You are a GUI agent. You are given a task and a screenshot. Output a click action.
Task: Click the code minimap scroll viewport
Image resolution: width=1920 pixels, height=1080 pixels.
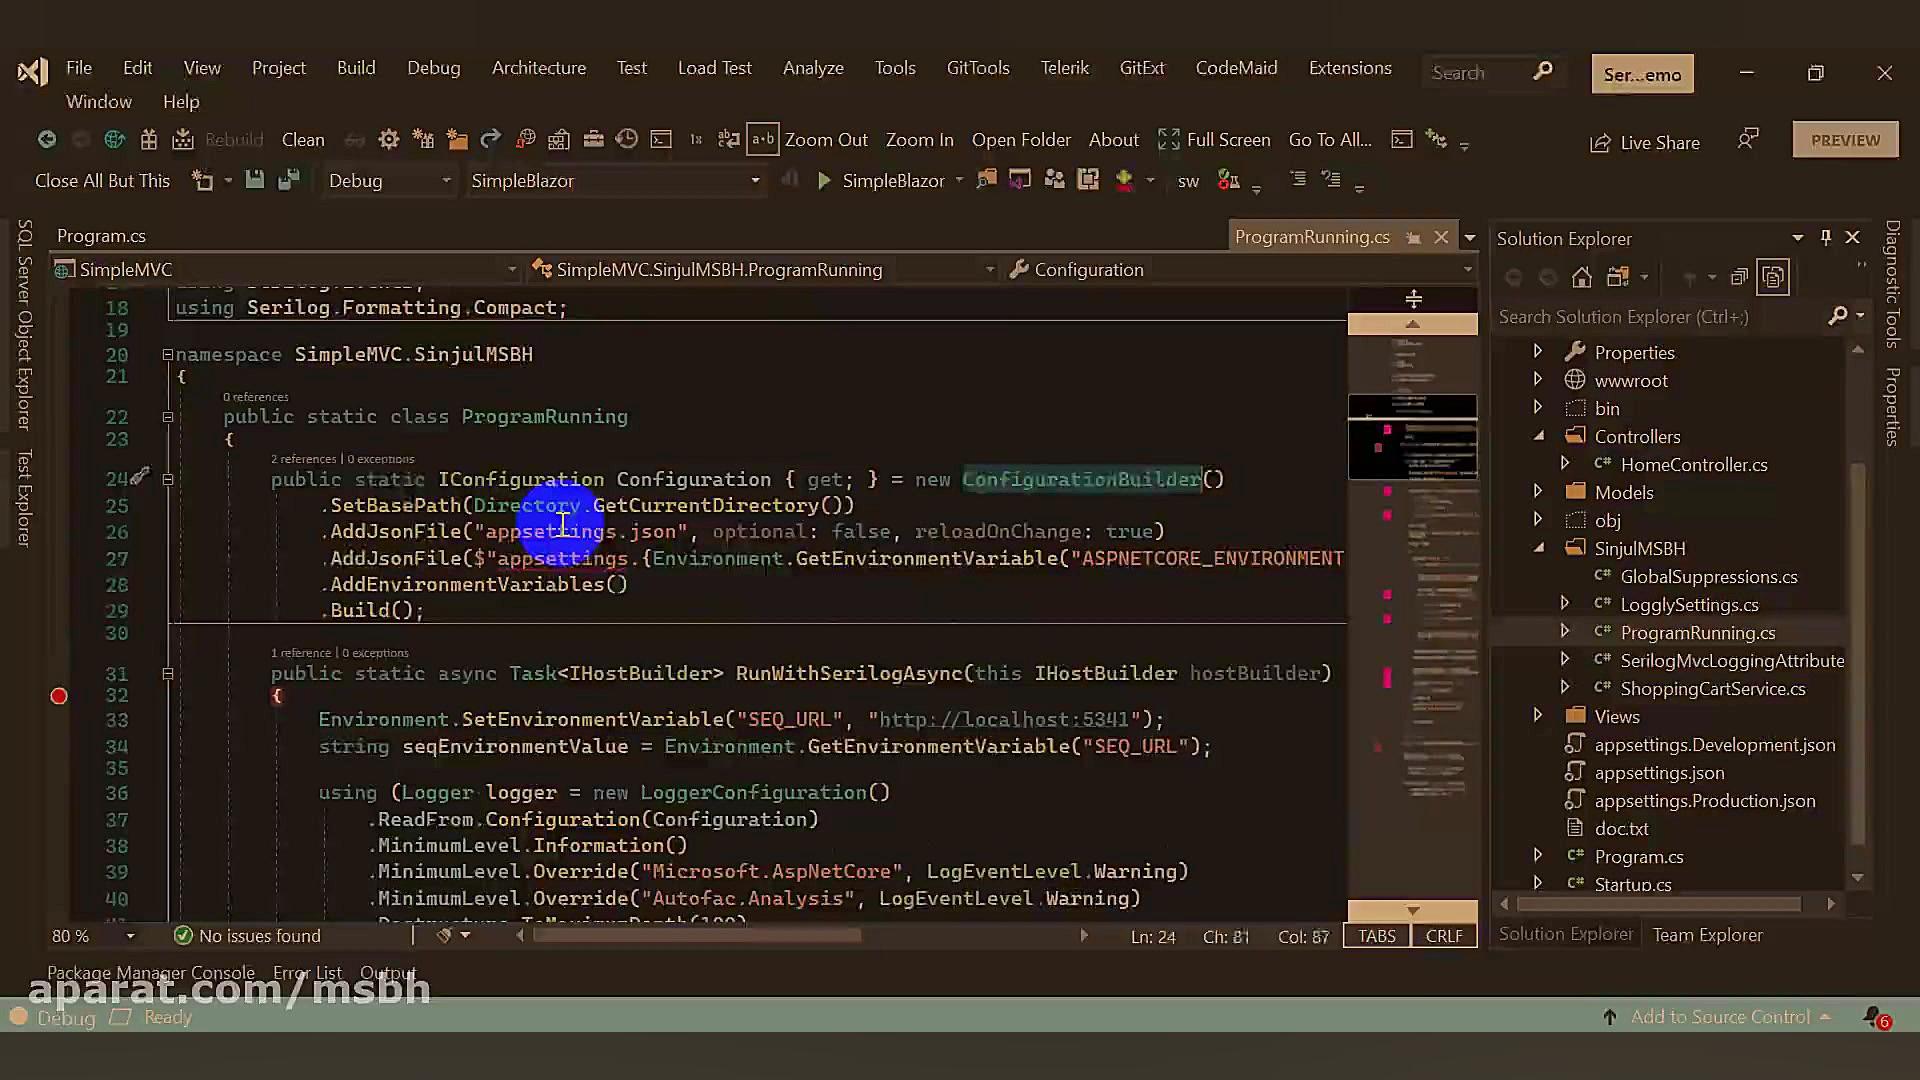coord(1412,437)
